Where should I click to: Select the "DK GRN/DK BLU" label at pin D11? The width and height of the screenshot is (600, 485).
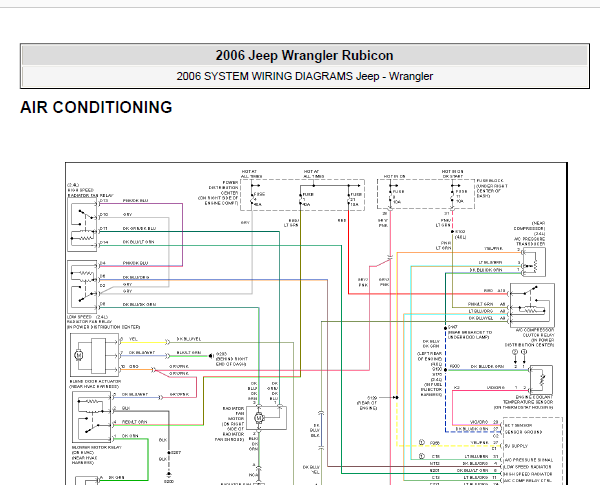click(x=139, y=229)
